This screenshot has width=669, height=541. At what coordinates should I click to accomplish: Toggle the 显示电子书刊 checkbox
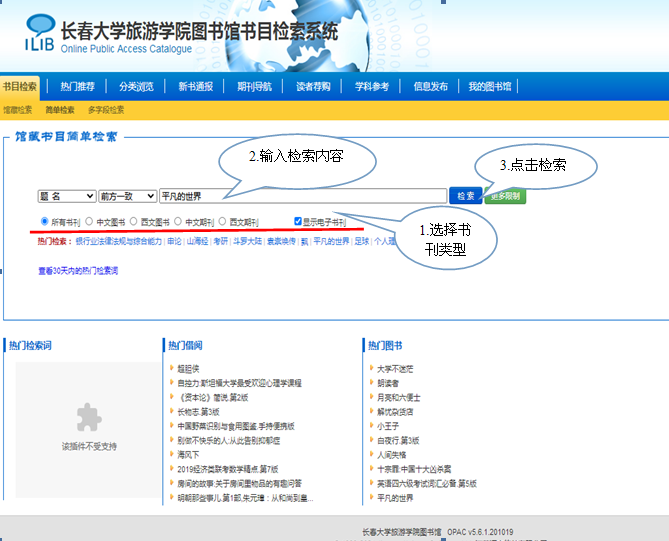[x=298, y=221]
